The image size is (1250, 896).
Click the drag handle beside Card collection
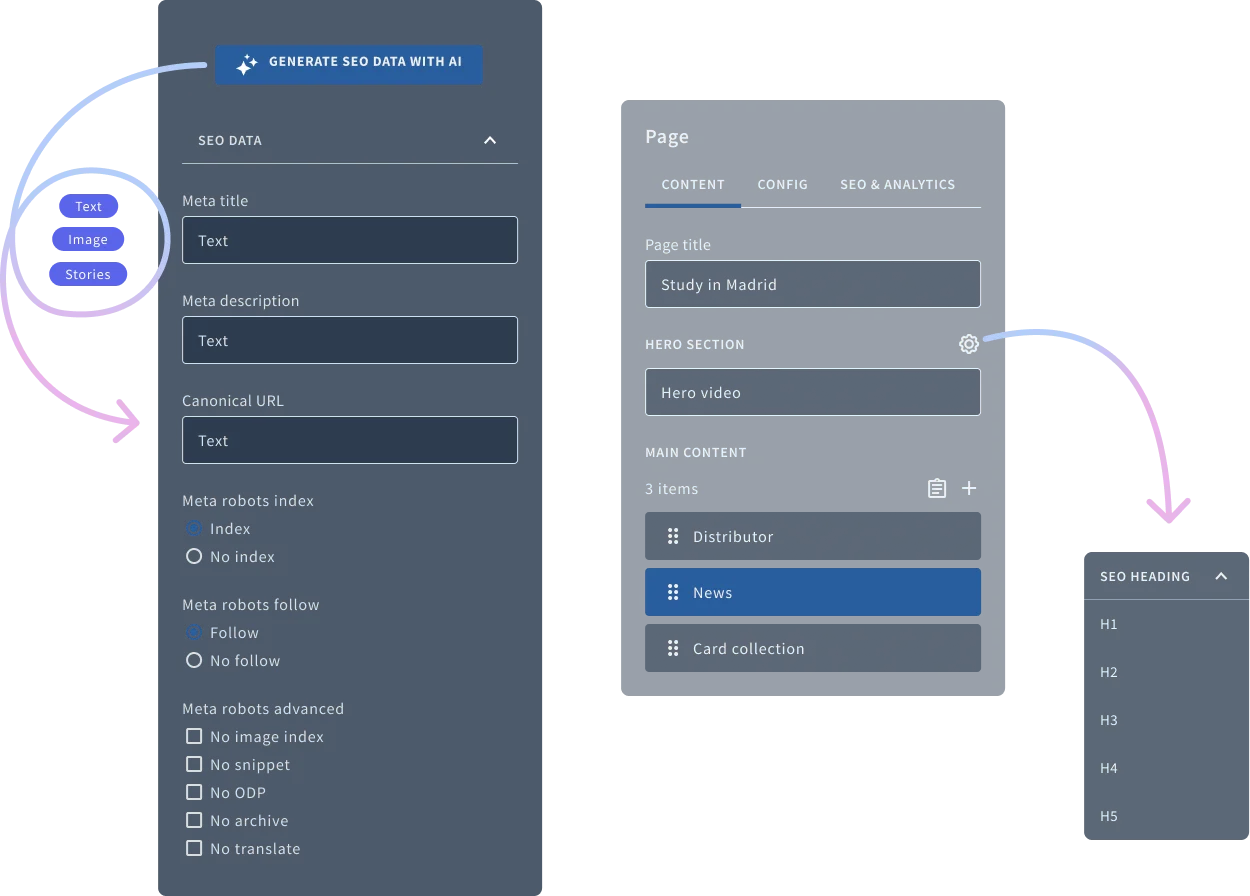[x=673, y=648]
